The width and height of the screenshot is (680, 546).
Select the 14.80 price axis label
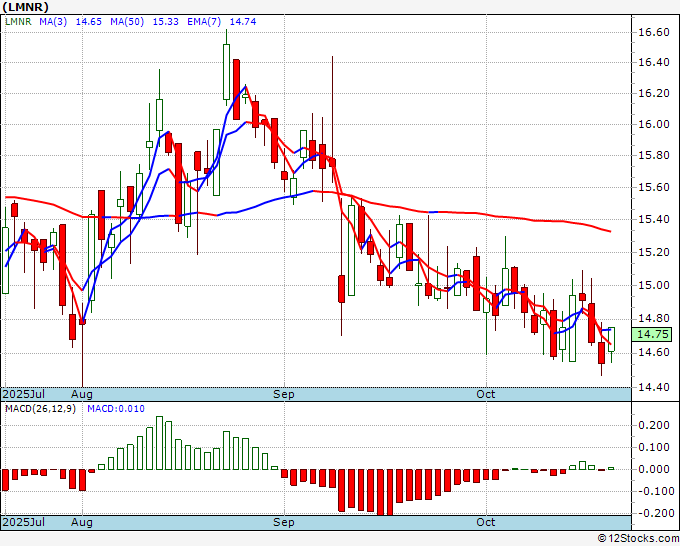click(654, 319)
